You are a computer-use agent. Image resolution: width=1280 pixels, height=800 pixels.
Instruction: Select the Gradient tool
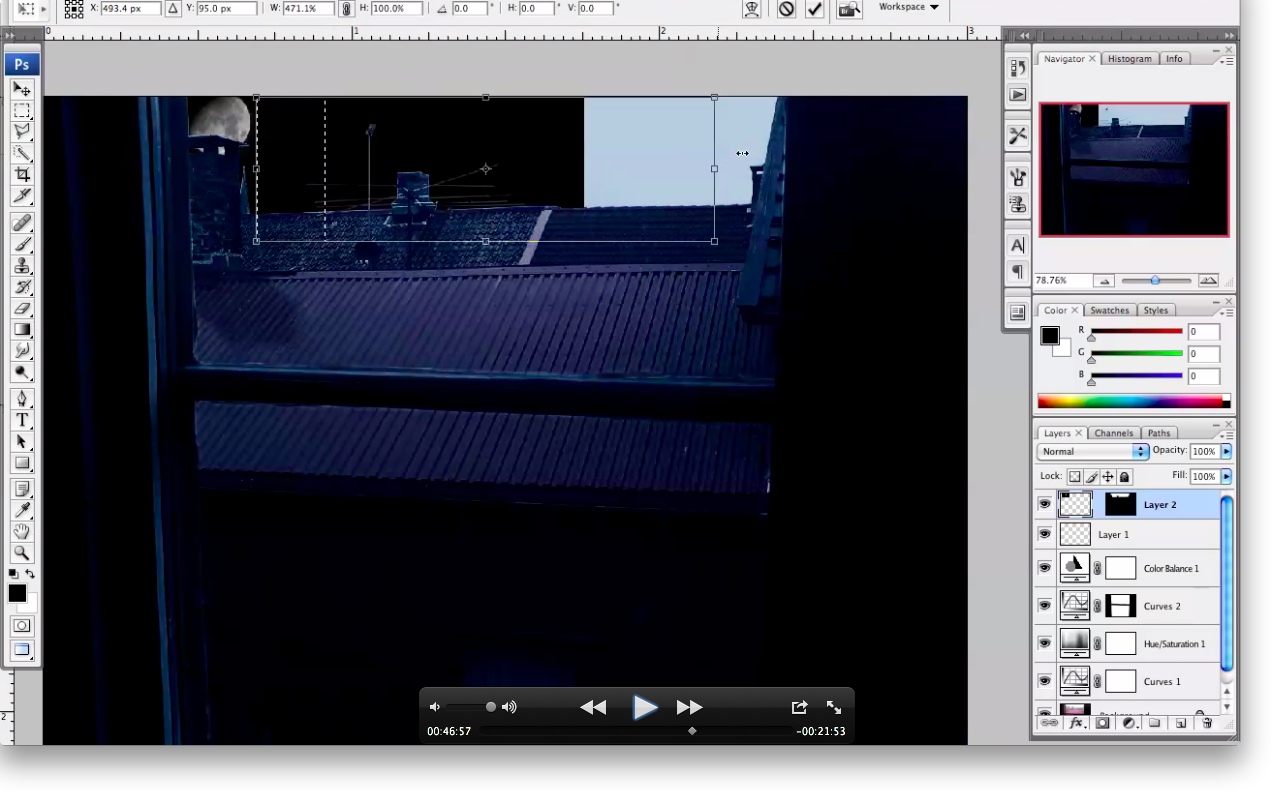[x=22, y=329]
